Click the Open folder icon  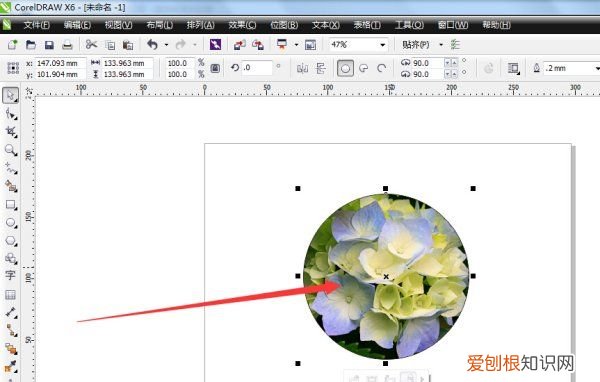pyautogui.click(x=31, y=45)
